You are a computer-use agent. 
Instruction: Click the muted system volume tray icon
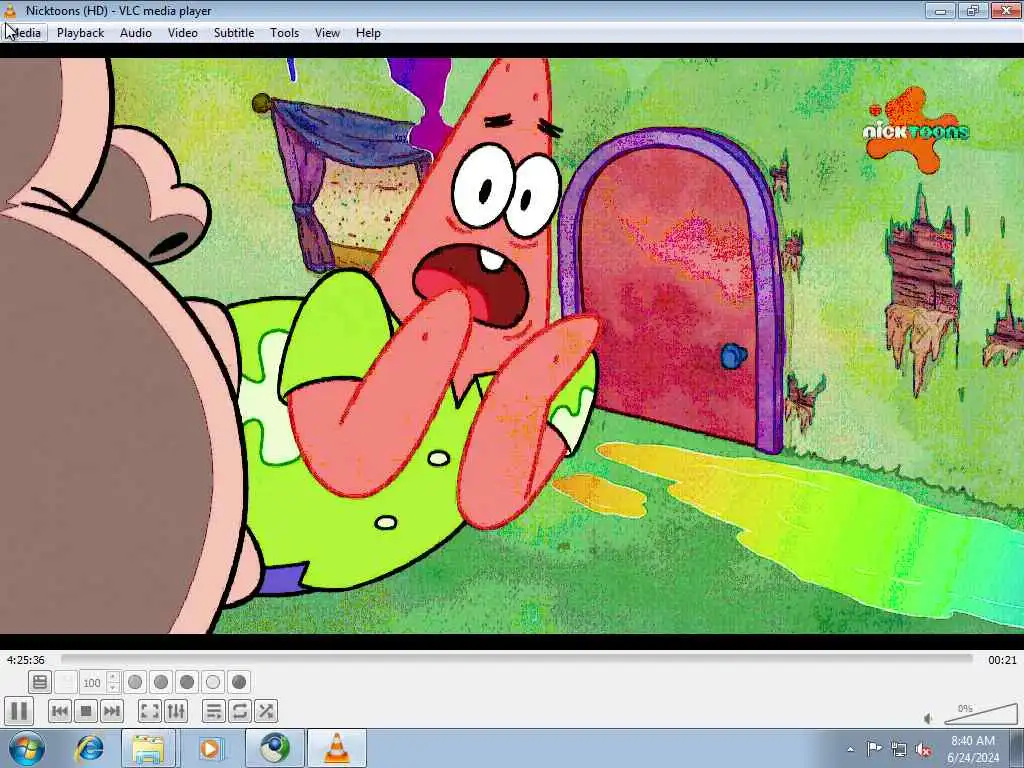(x=923, y=749)
